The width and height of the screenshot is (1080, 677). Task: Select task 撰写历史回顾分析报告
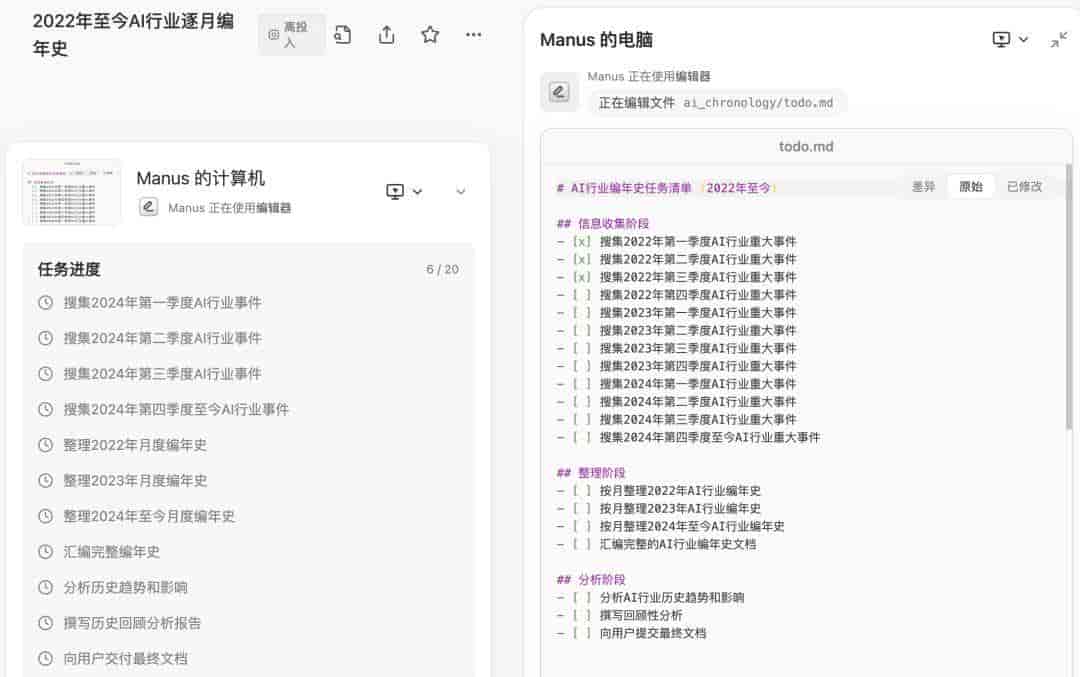tap(132, 623)
